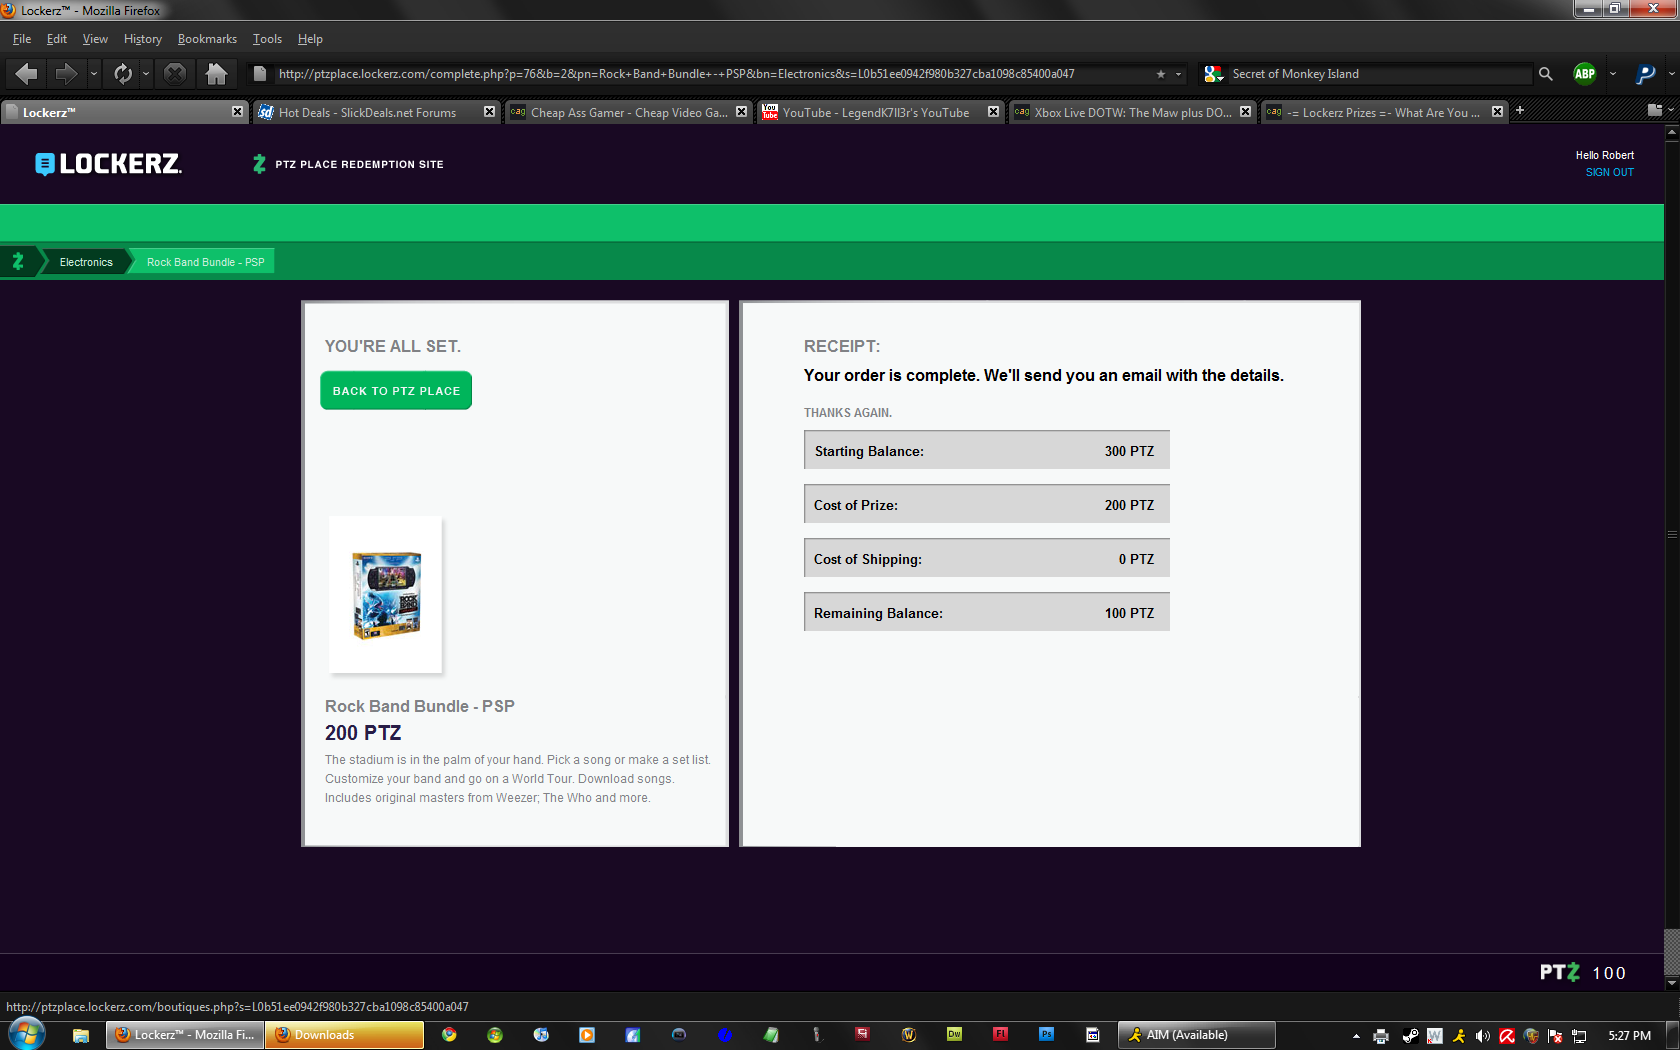Open the Steam tray icon

pos(1410,1036)
